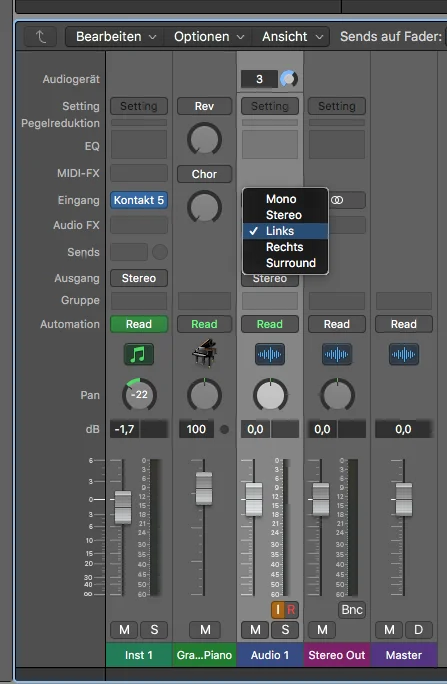The image size is (447, 684).
Task: Expand the Ansicht dropdown menu
Action: tap(292, 37)
